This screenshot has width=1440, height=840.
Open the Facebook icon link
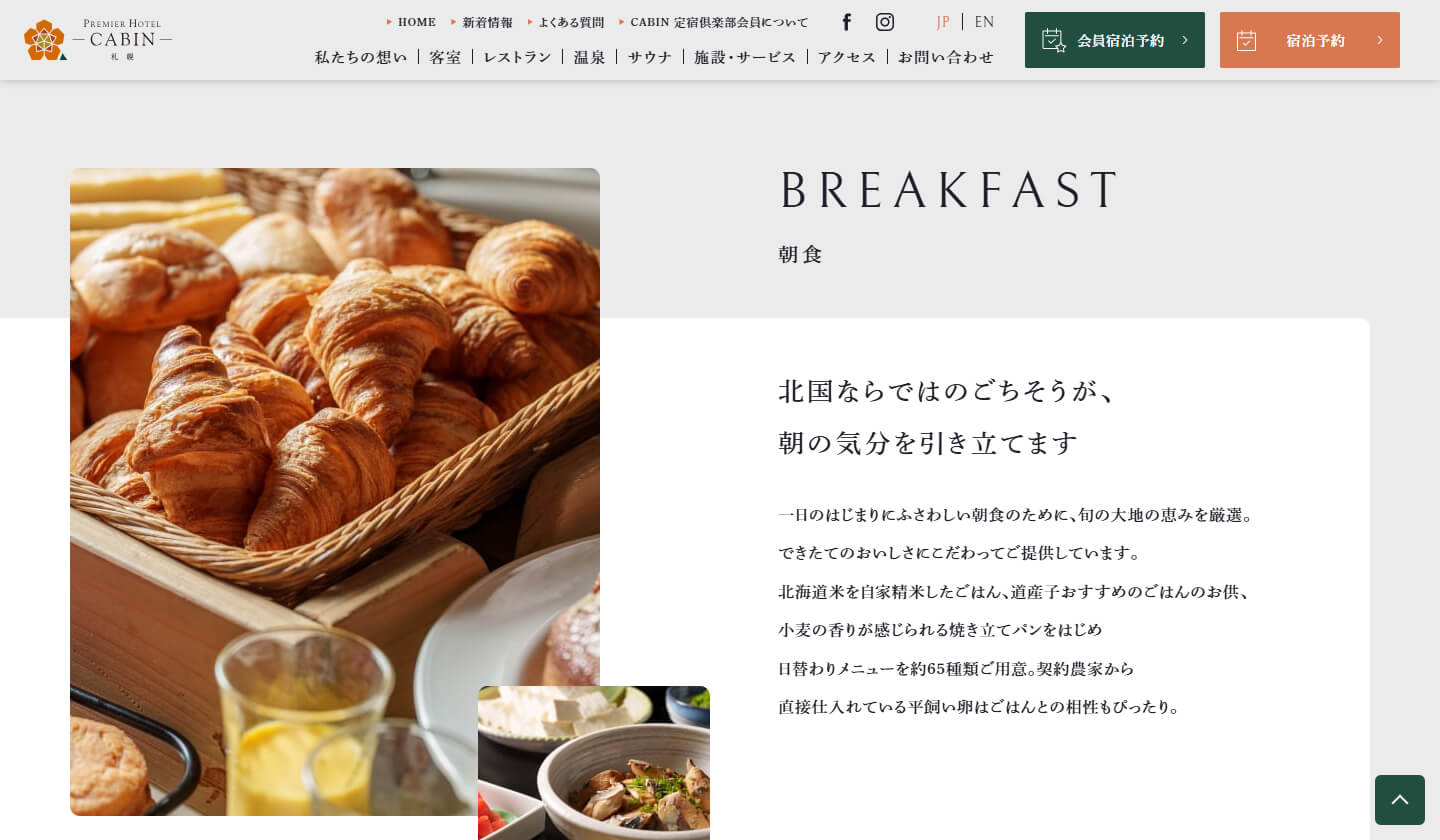[847, 22]
